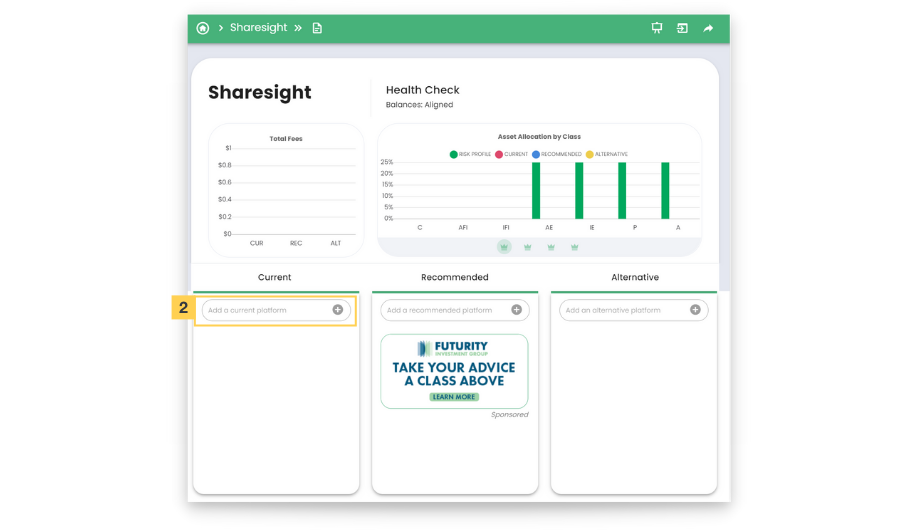
Task: Focus the 'Add an alternative platform' field
Action: (633, 310)
